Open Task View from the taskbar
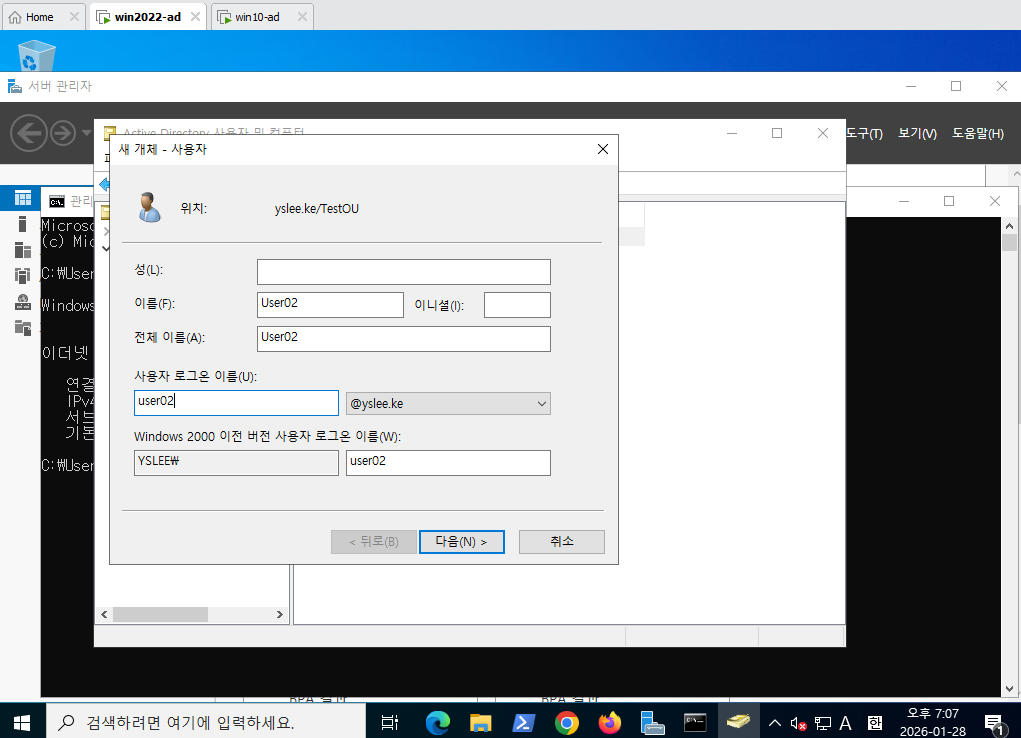 tap(389, 722)
